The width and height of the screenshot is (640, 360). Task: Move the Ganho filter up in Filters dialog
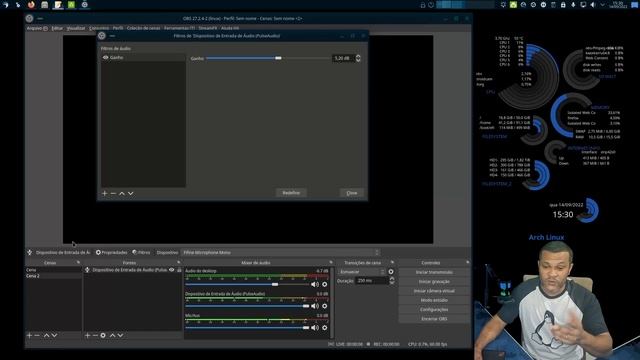[x=122, y=193]
